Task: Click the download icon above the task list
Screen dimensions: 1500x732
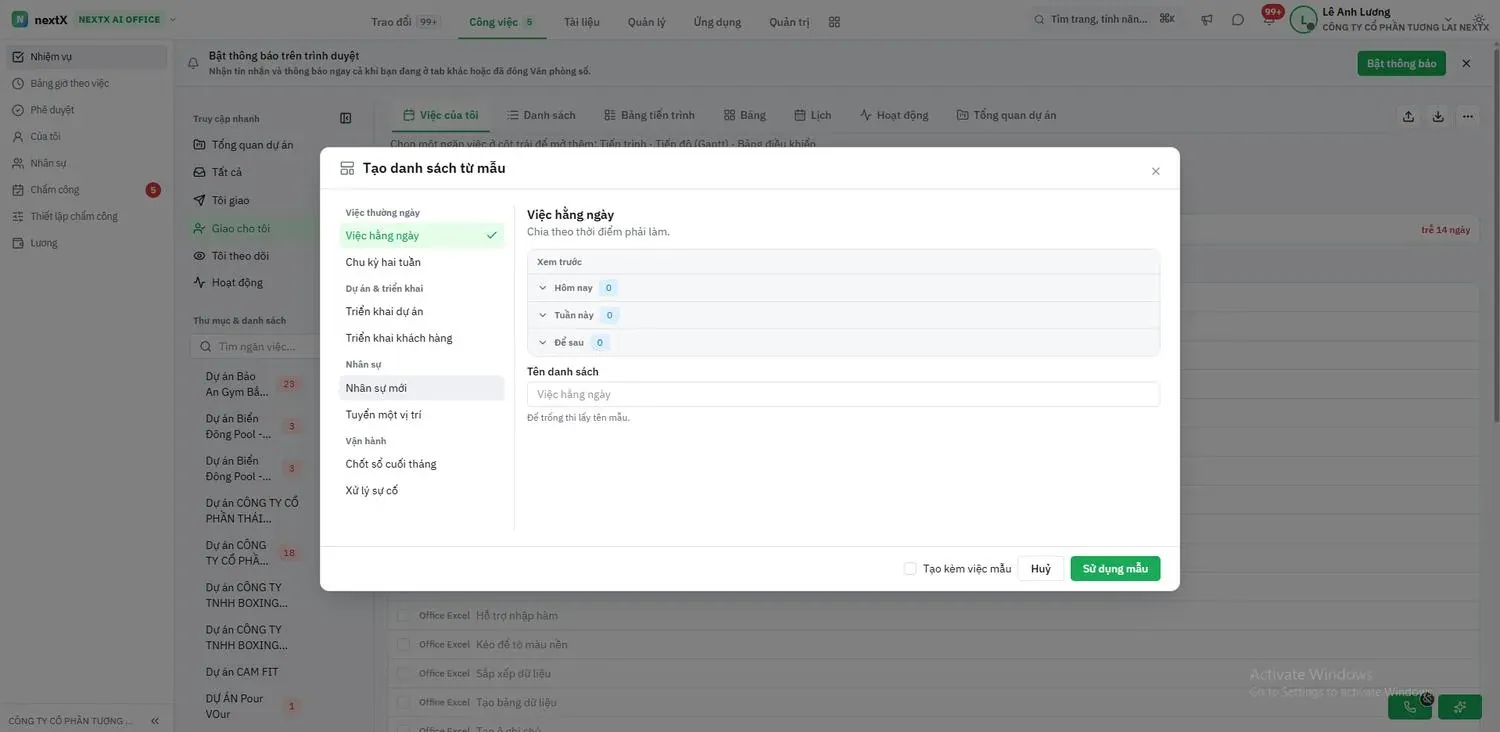Action: (1438, 116)
